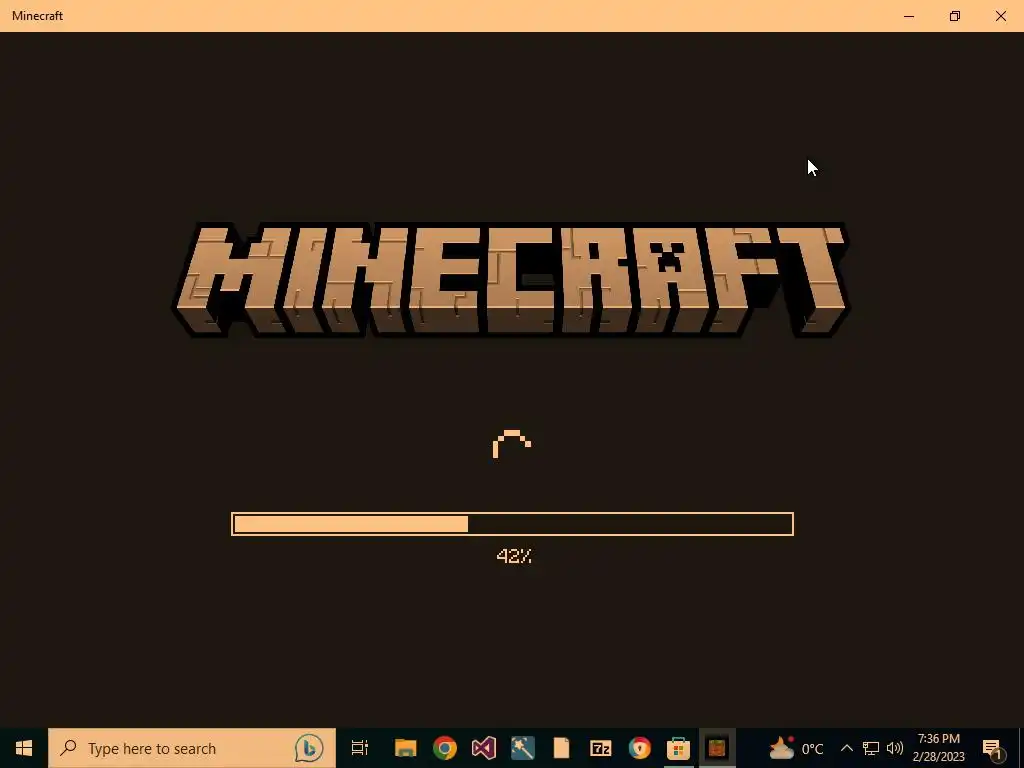Click the '42%' loading percentage text
This screenshot has height=768, width=1024.
(x=514, y=556)
